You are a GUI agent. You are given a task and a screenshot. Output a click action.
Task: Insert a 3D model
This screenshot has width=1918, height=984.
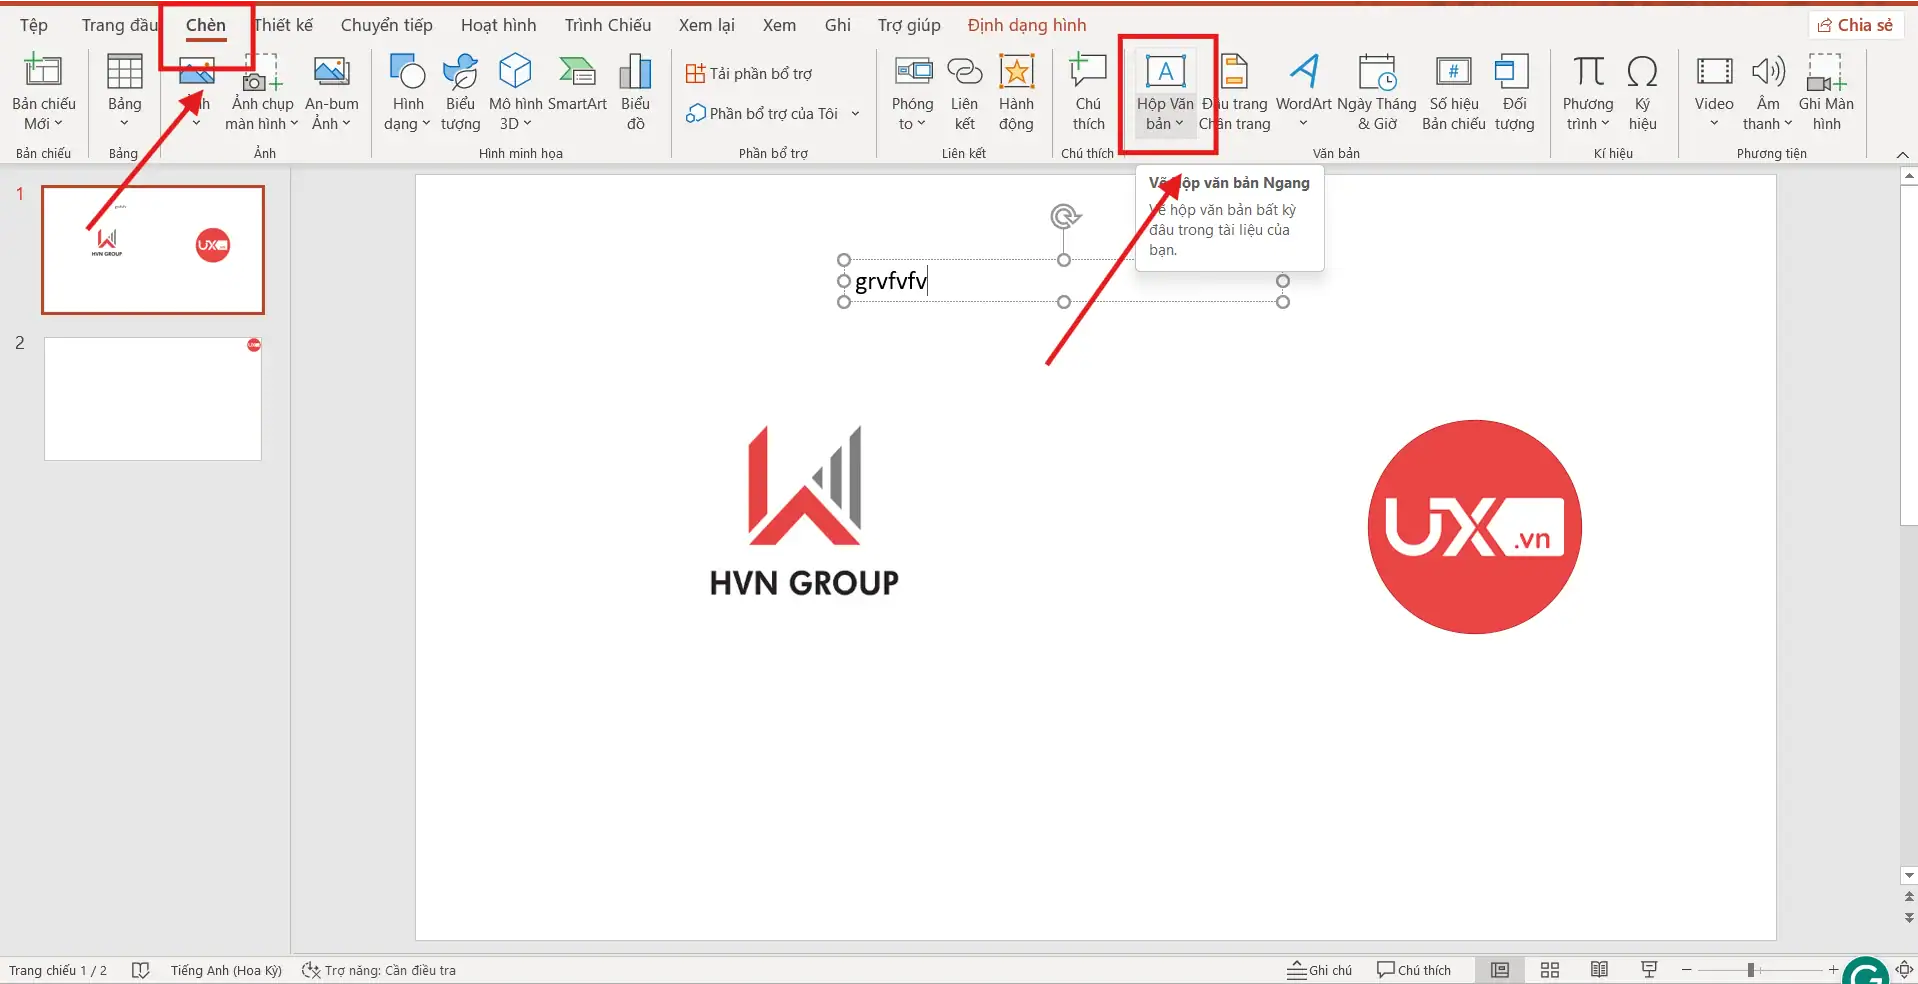tap(515, 90)
